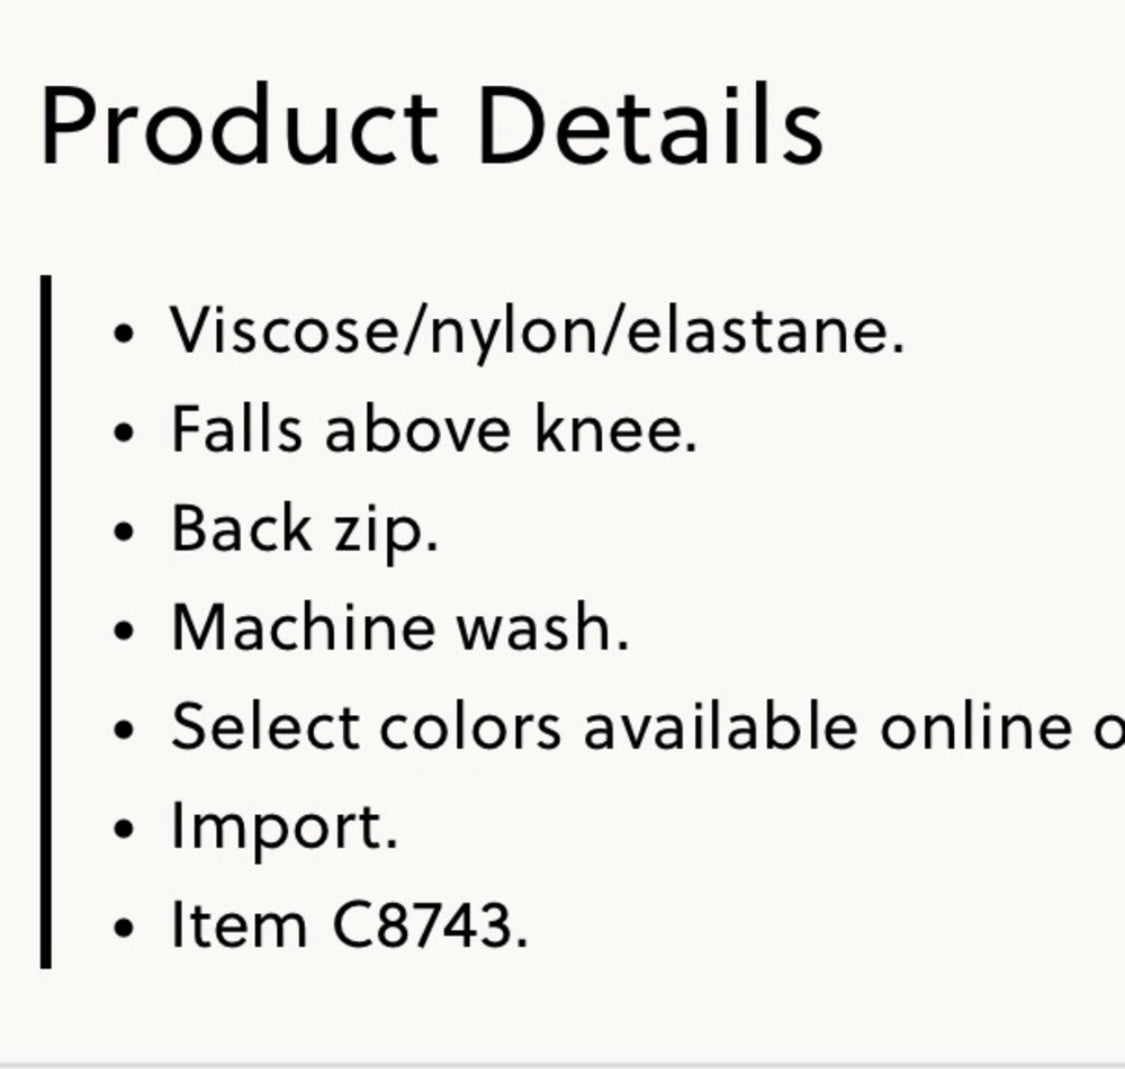
Task: Click the item number C8743
Action: tap(430, 926)
